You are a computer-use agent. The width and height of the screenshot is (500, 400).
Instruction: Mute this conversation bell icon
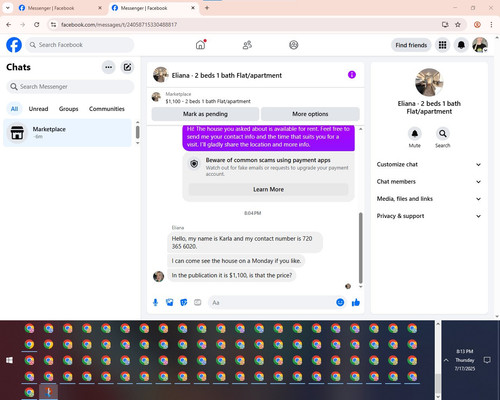point(415,134)
